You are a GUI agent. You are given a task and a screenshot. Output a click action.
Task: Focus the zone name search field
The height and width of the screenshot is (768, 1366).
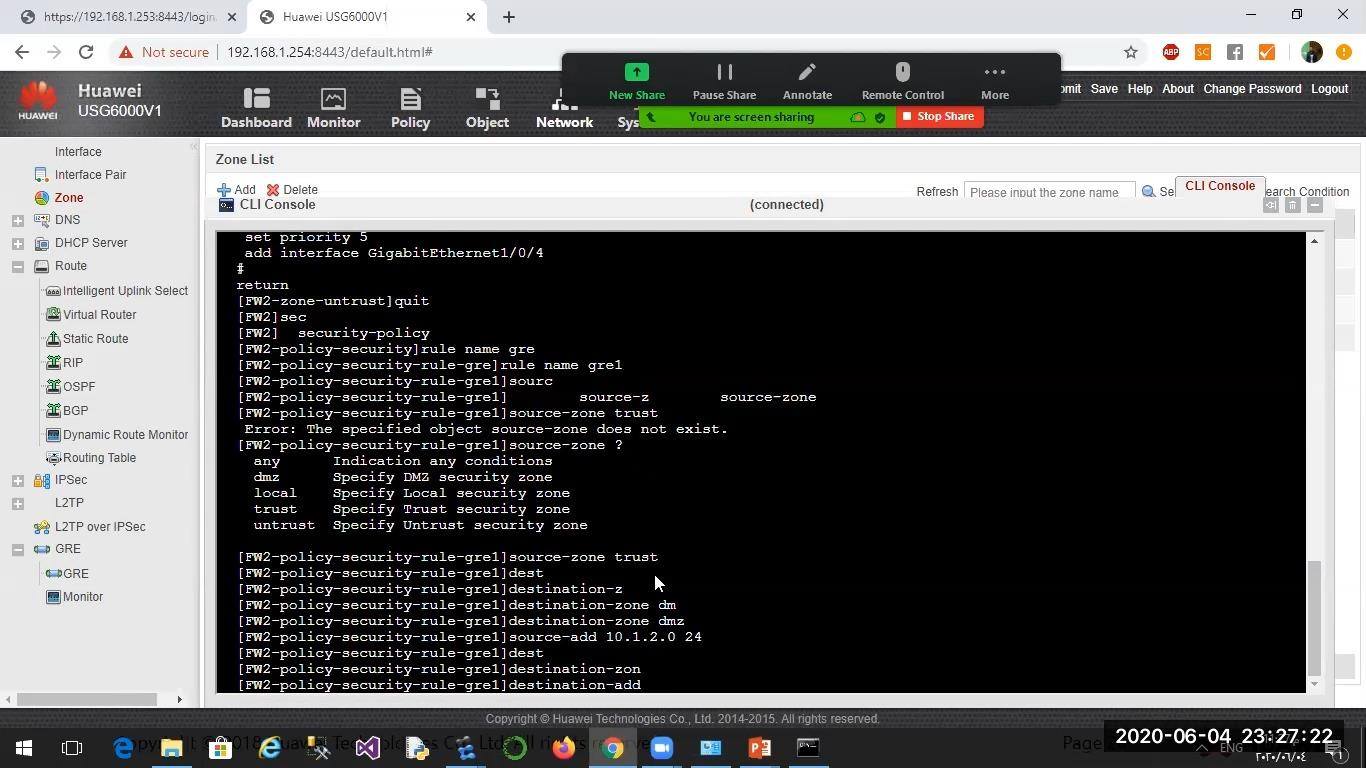tap(1049, 191)
